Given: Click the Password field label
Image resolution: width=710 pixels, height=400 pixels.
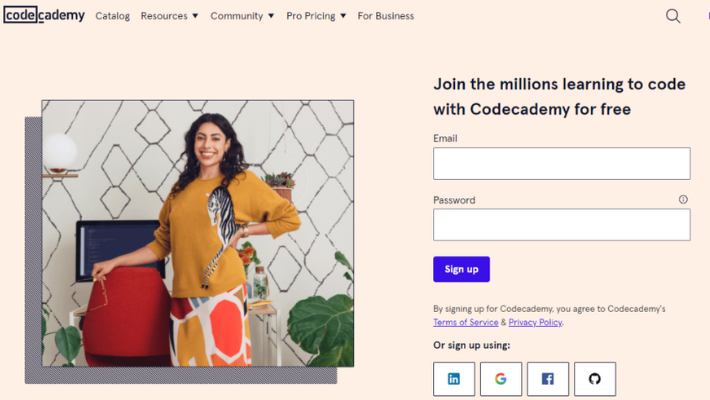Looking at the screenshot, I should (454, 200).
